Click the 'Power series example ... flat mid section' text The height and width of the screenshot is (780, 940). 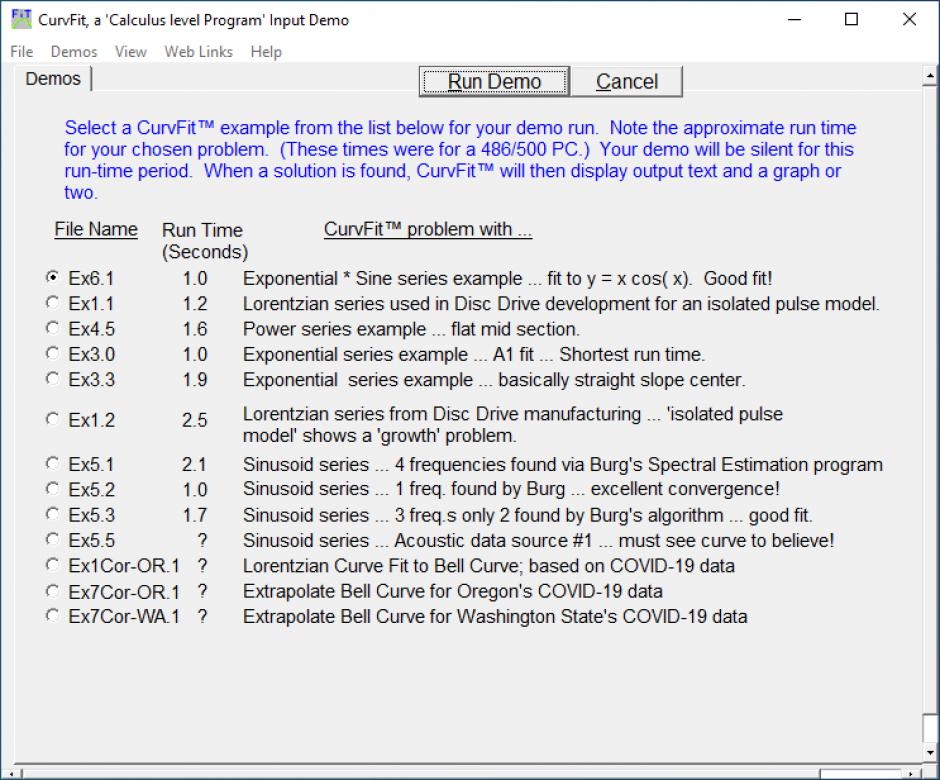coord(411,329)
